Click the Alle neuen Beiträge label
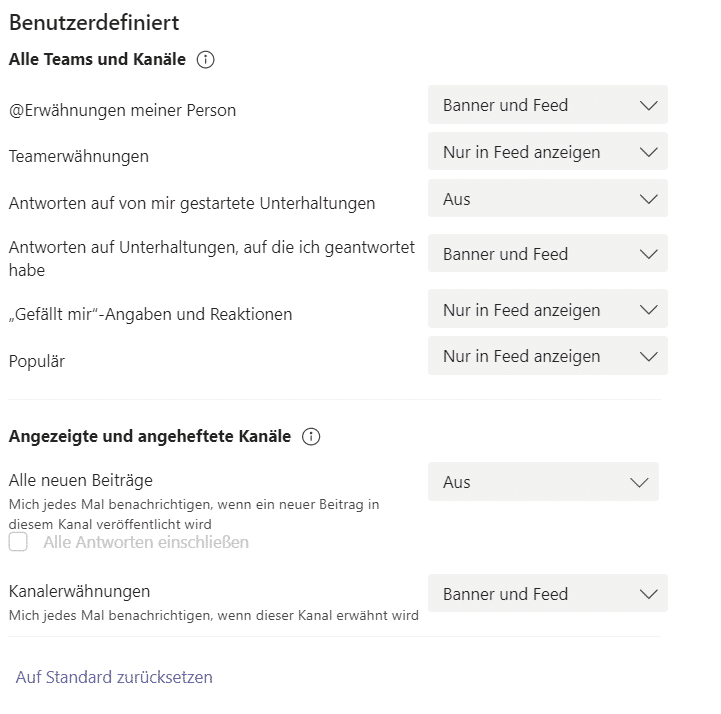 pyautogui.click(x=81, y=480)
